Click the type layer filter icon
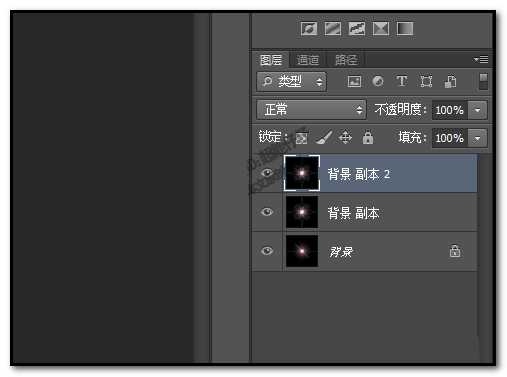 pyautogui.click(x=402, y=81)
